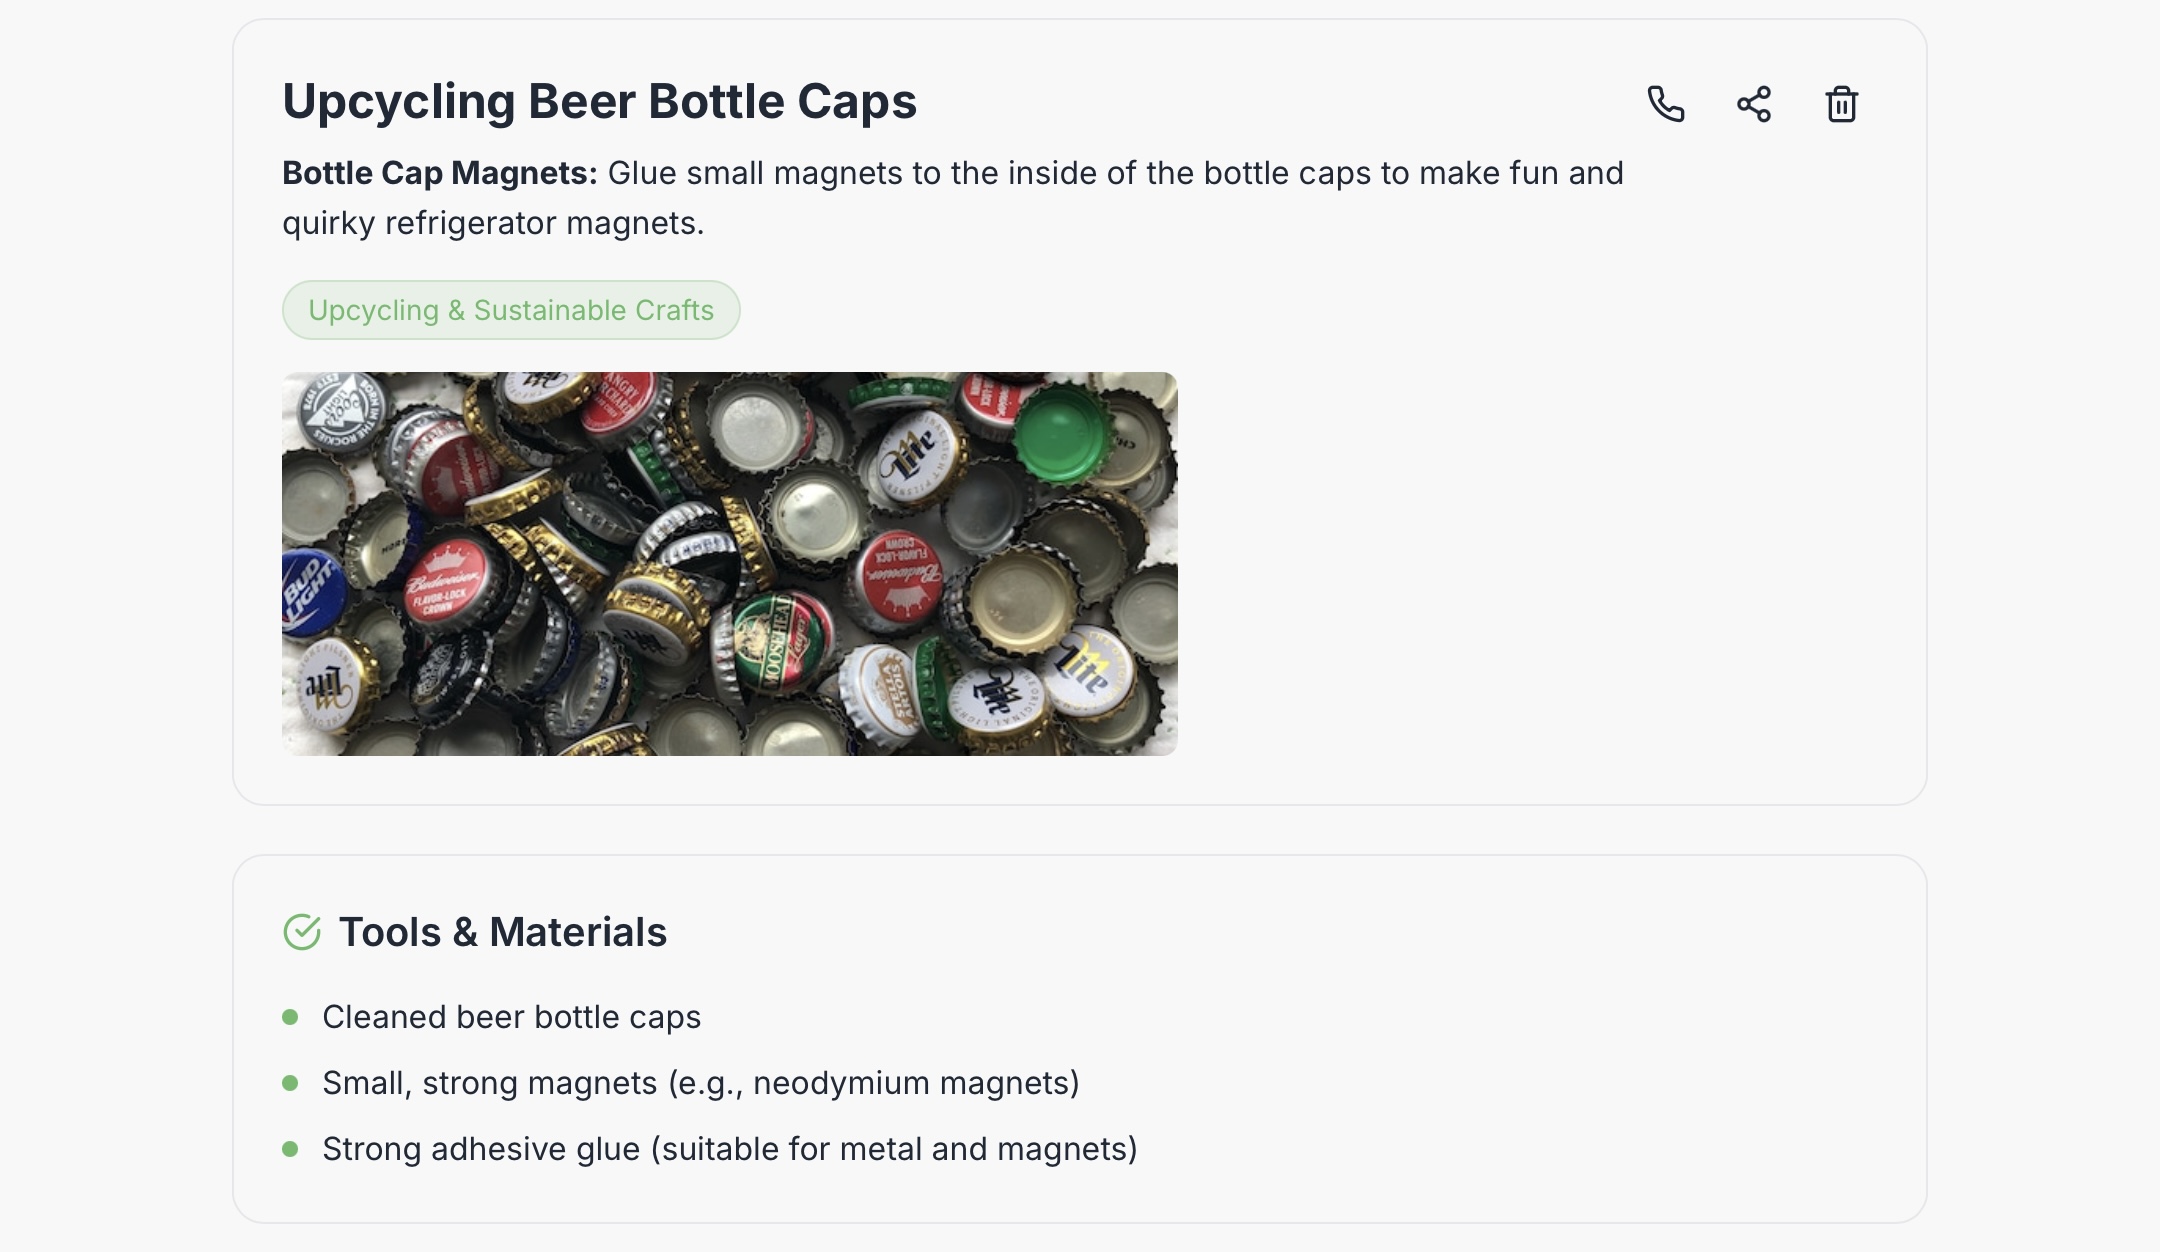Select the Cleaned beer bottle caps item
Image resolution: width=2160 pixels, height=1252 pixels.
click(511, 1017)
